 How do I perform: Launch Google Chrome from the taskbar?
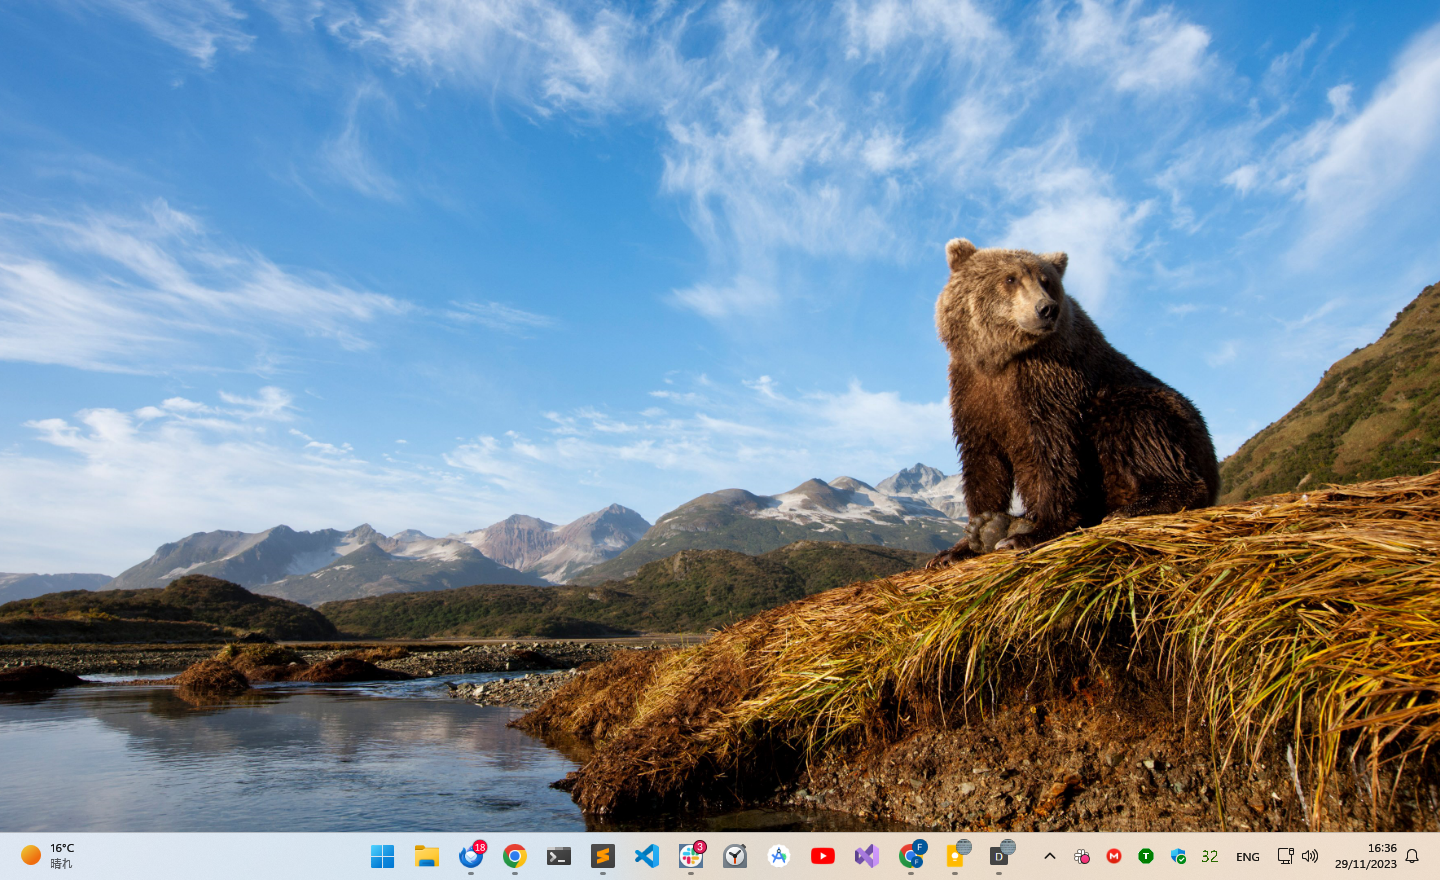(x=515, y=856)
